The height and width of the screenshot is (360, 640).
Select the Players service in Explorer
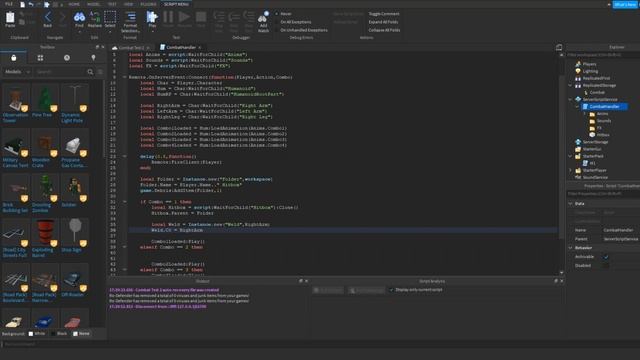coord(589,64)
